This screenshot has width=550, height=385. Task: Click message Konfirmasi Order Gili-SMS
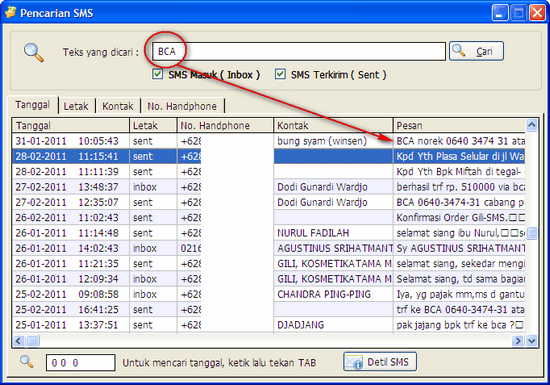point(460,218)
